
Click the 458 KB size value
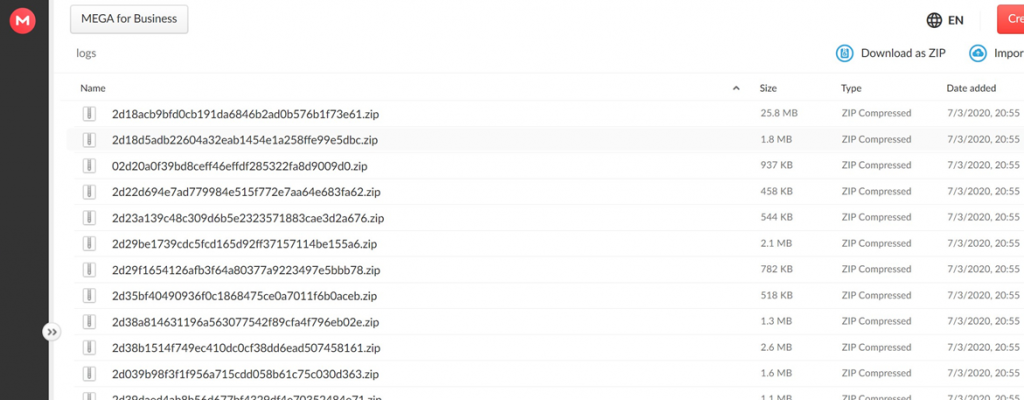pos(776,192)
